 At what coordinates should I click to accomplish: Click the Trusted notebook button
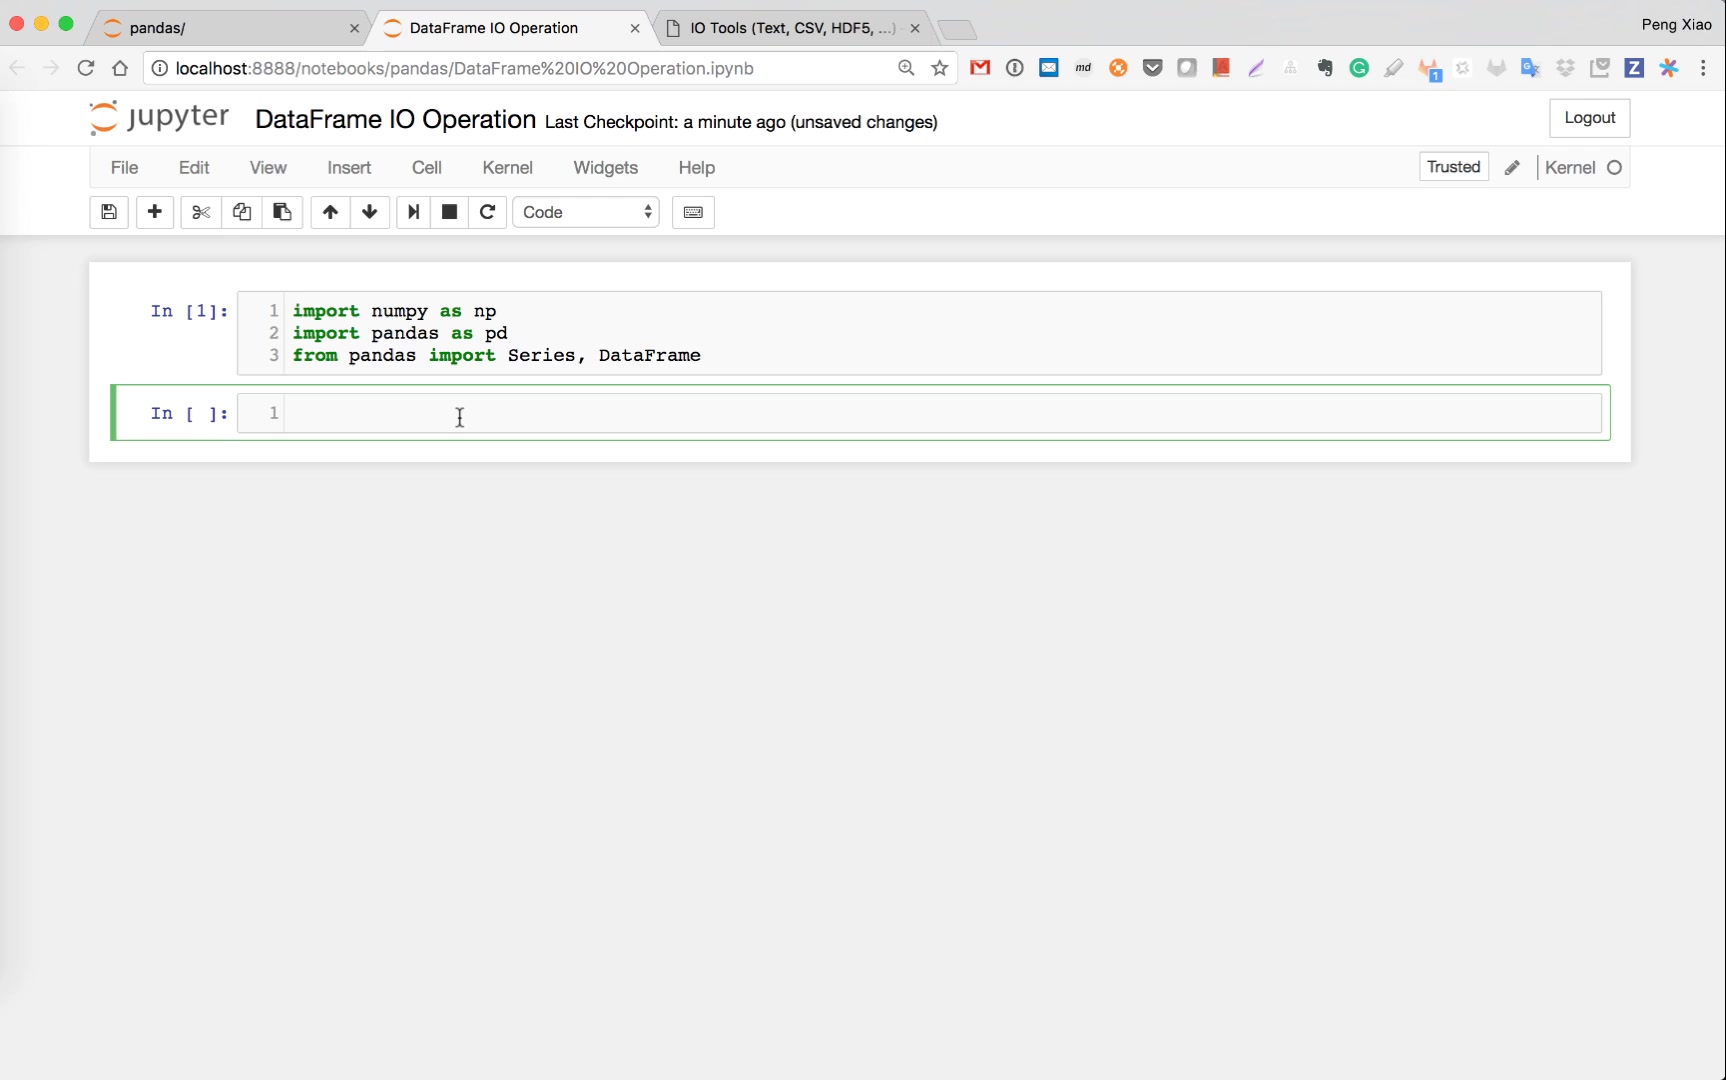1453,167
